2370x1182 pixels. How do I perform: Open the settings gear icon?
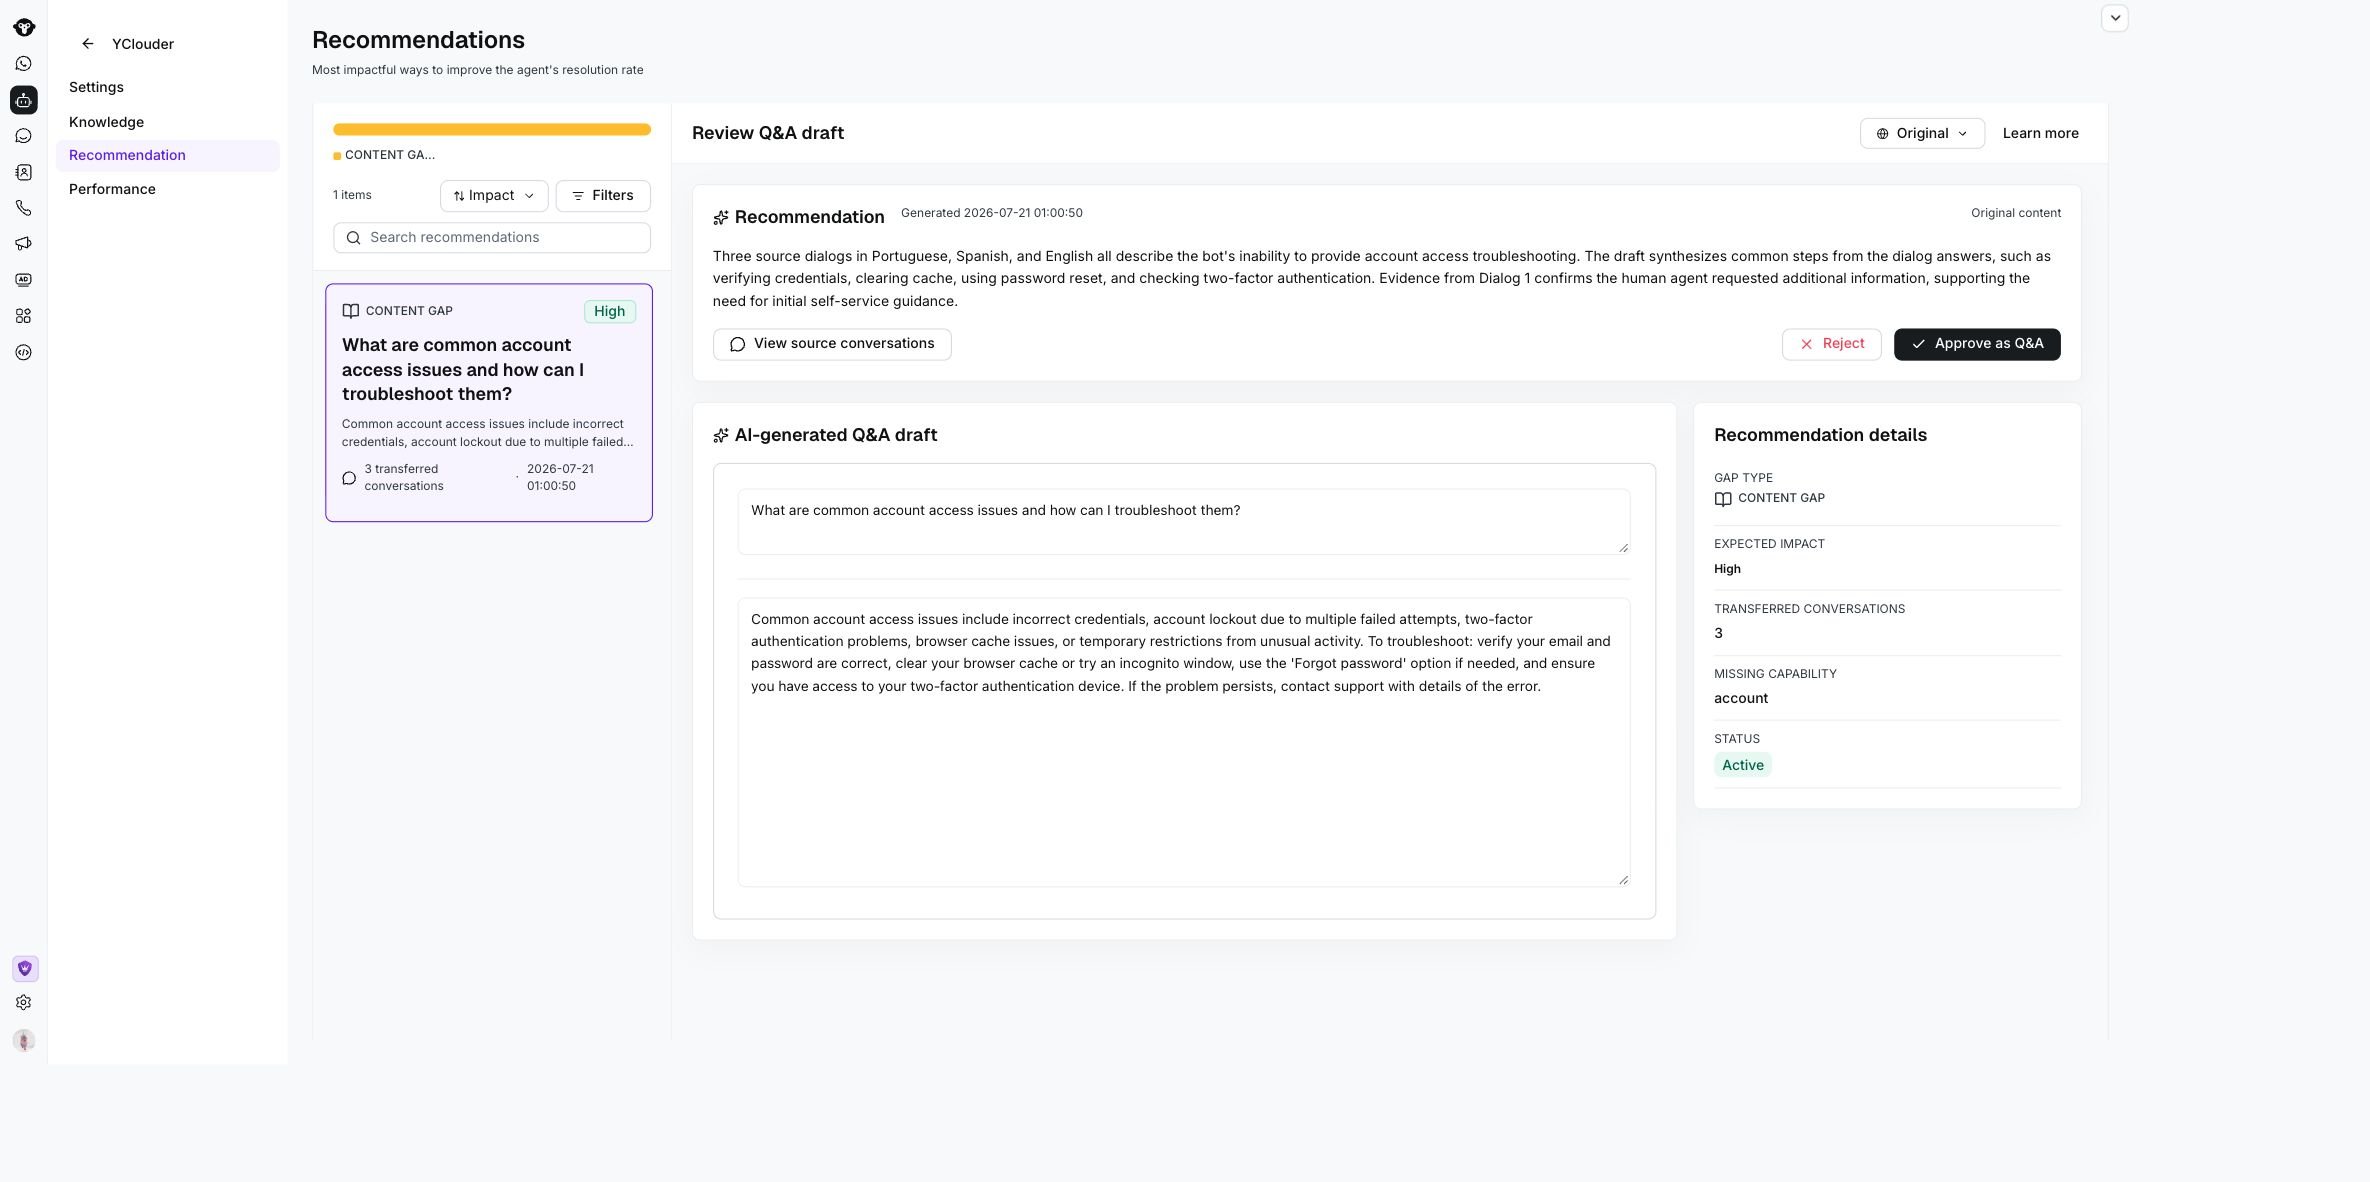click(23, 1002)
